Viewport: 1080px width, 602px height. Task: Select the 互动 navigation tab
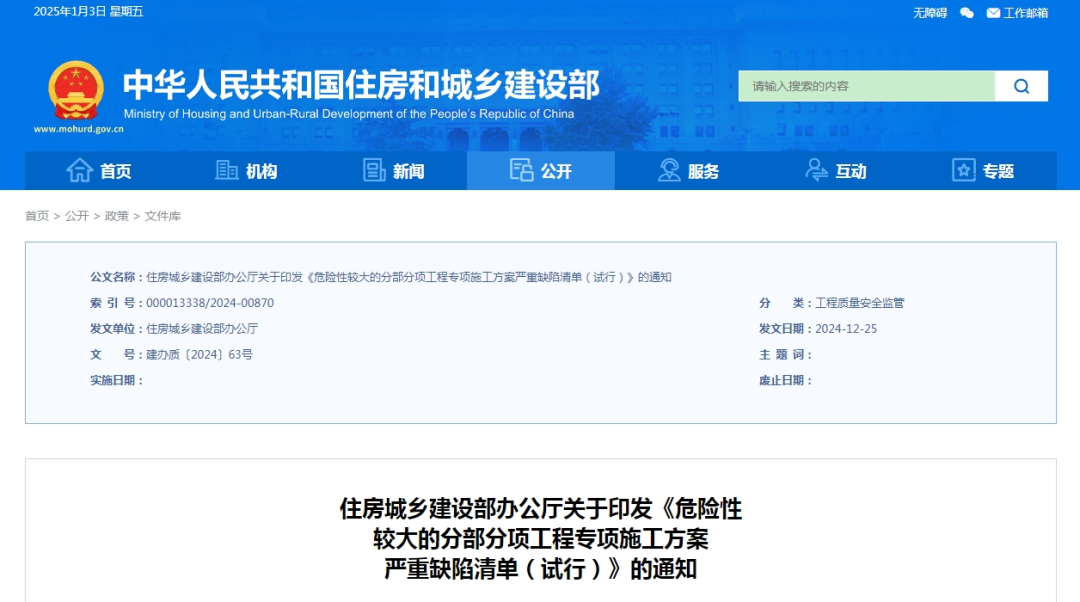coord(849,170)
